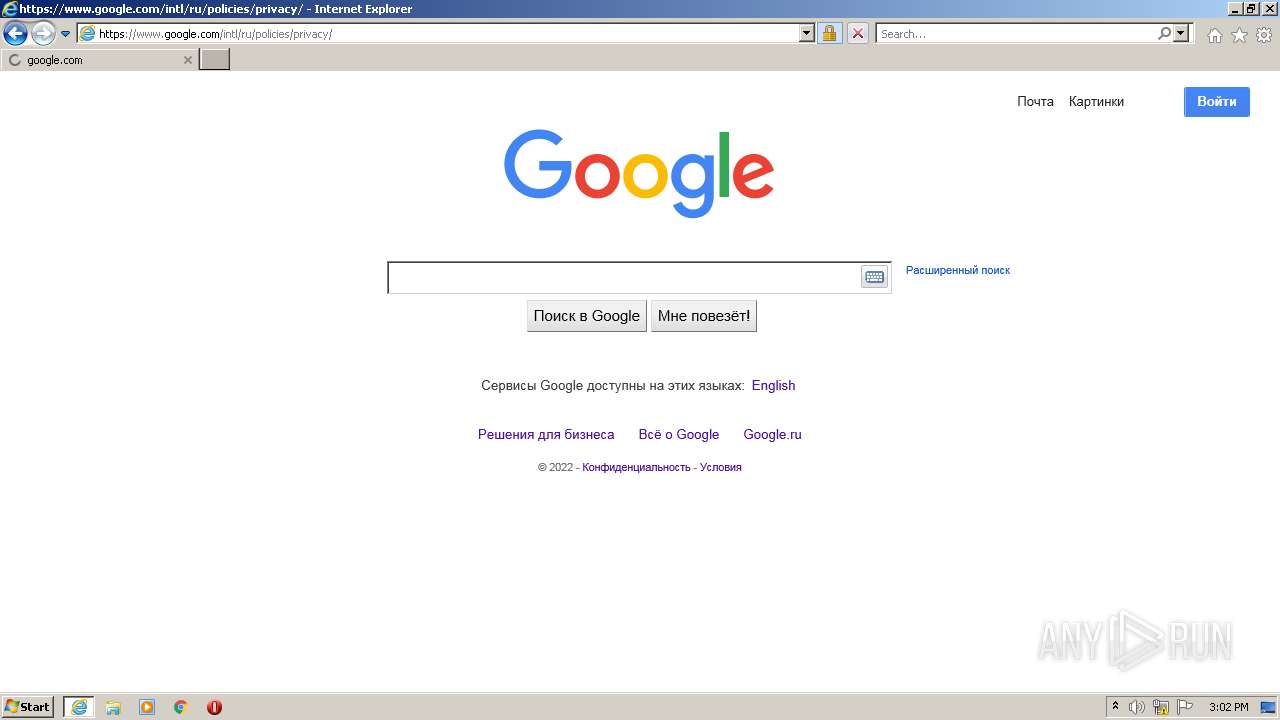Minimize the Internet Explorer window

click(x=1235, y=9)
